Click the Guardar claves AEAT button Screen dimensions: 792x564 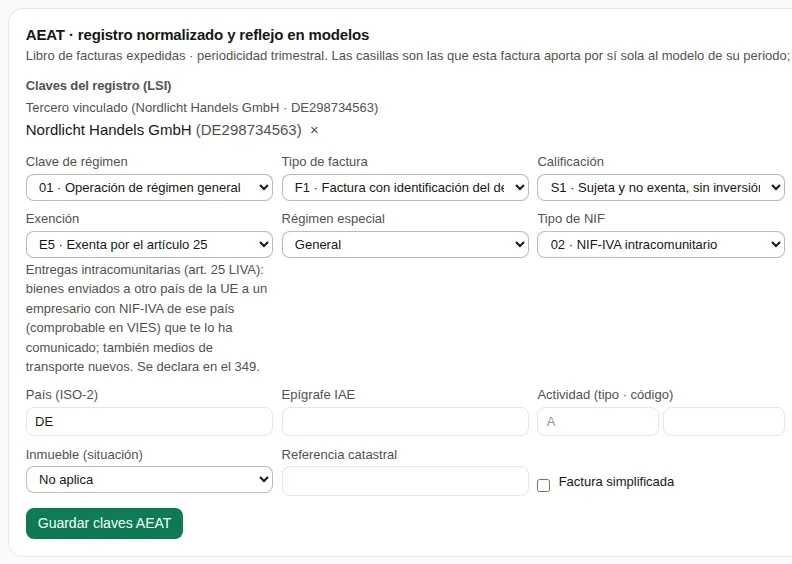105,523
